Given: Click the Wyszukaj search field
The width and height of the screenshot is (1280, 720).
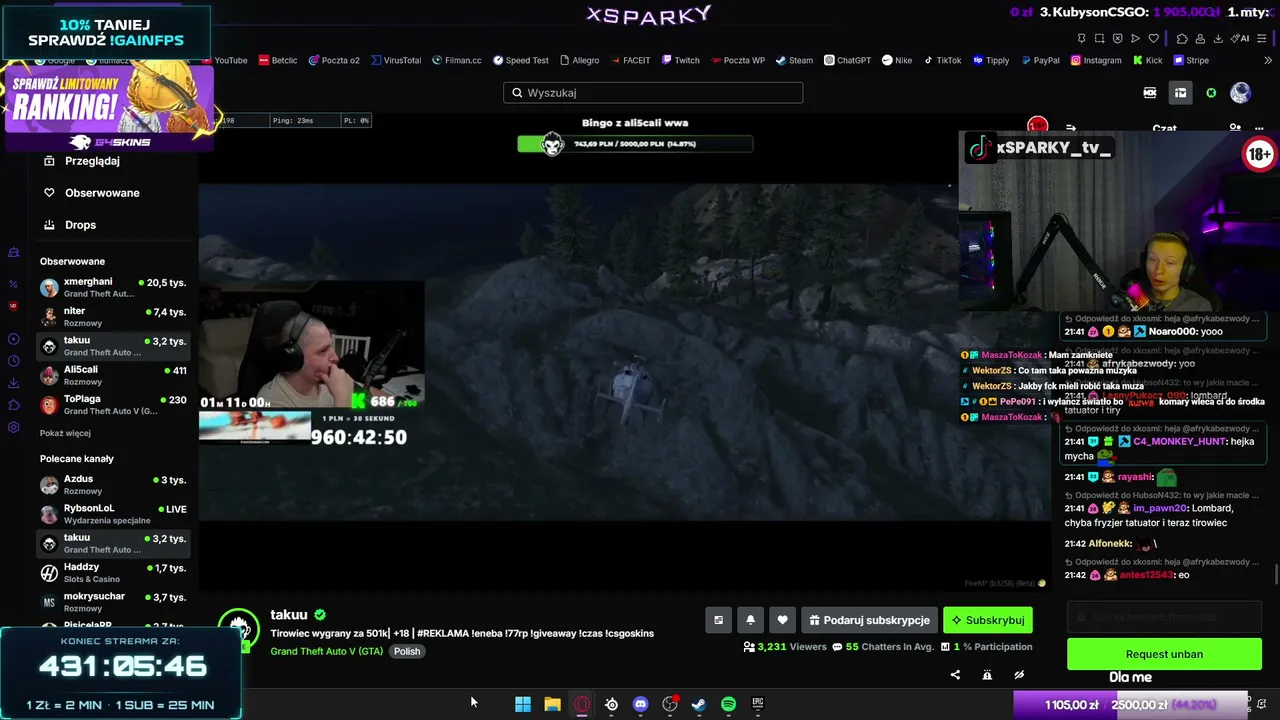Looking at the screenshot, I should tap(653, 93).
